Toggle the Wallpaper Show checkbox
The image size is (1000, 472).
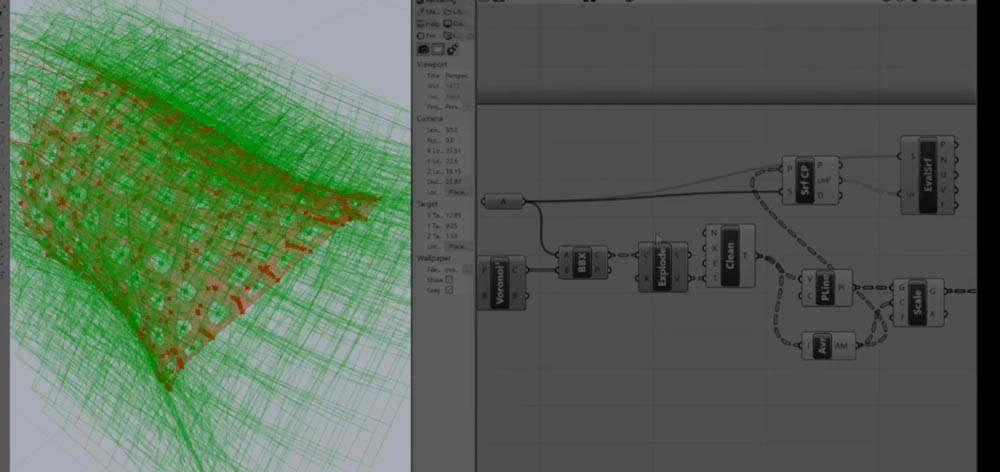tap(450, 279)
